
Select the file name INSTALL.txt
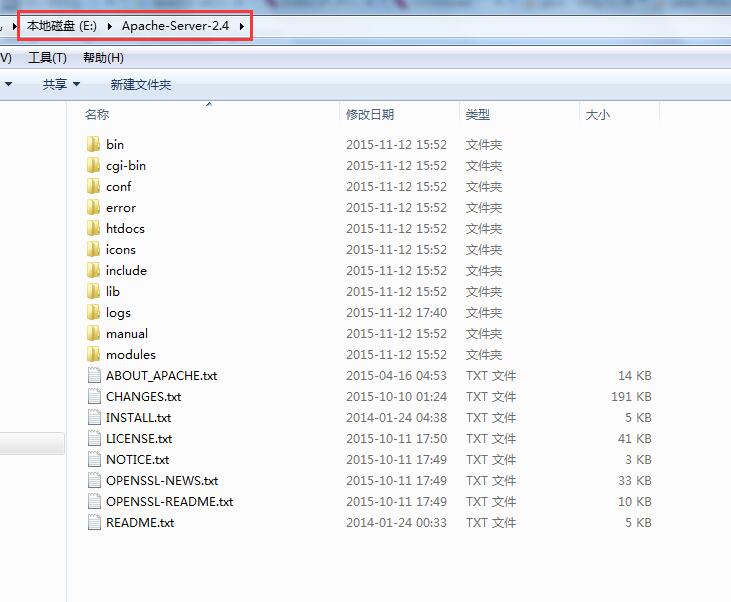coord(138,417)
